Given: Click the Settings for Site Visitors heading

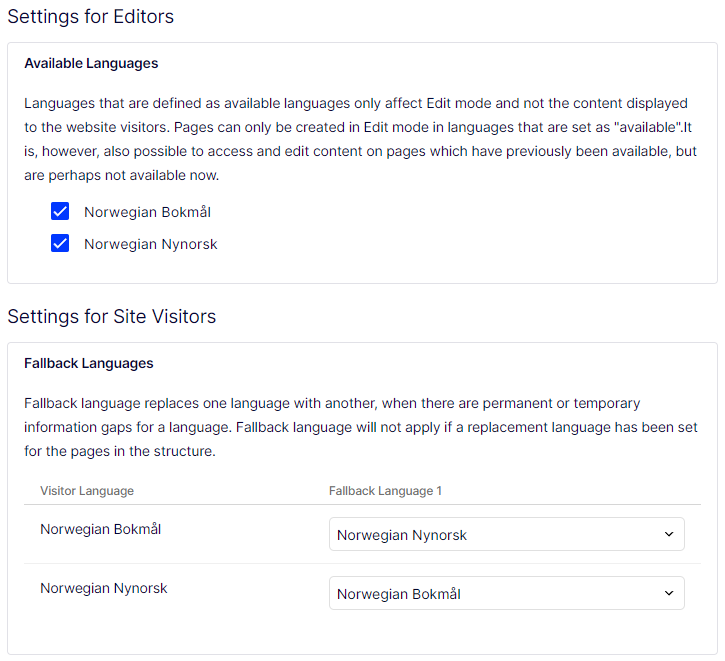Looking at the screenshot, I should pyautogui.click(x=111, y=317).
